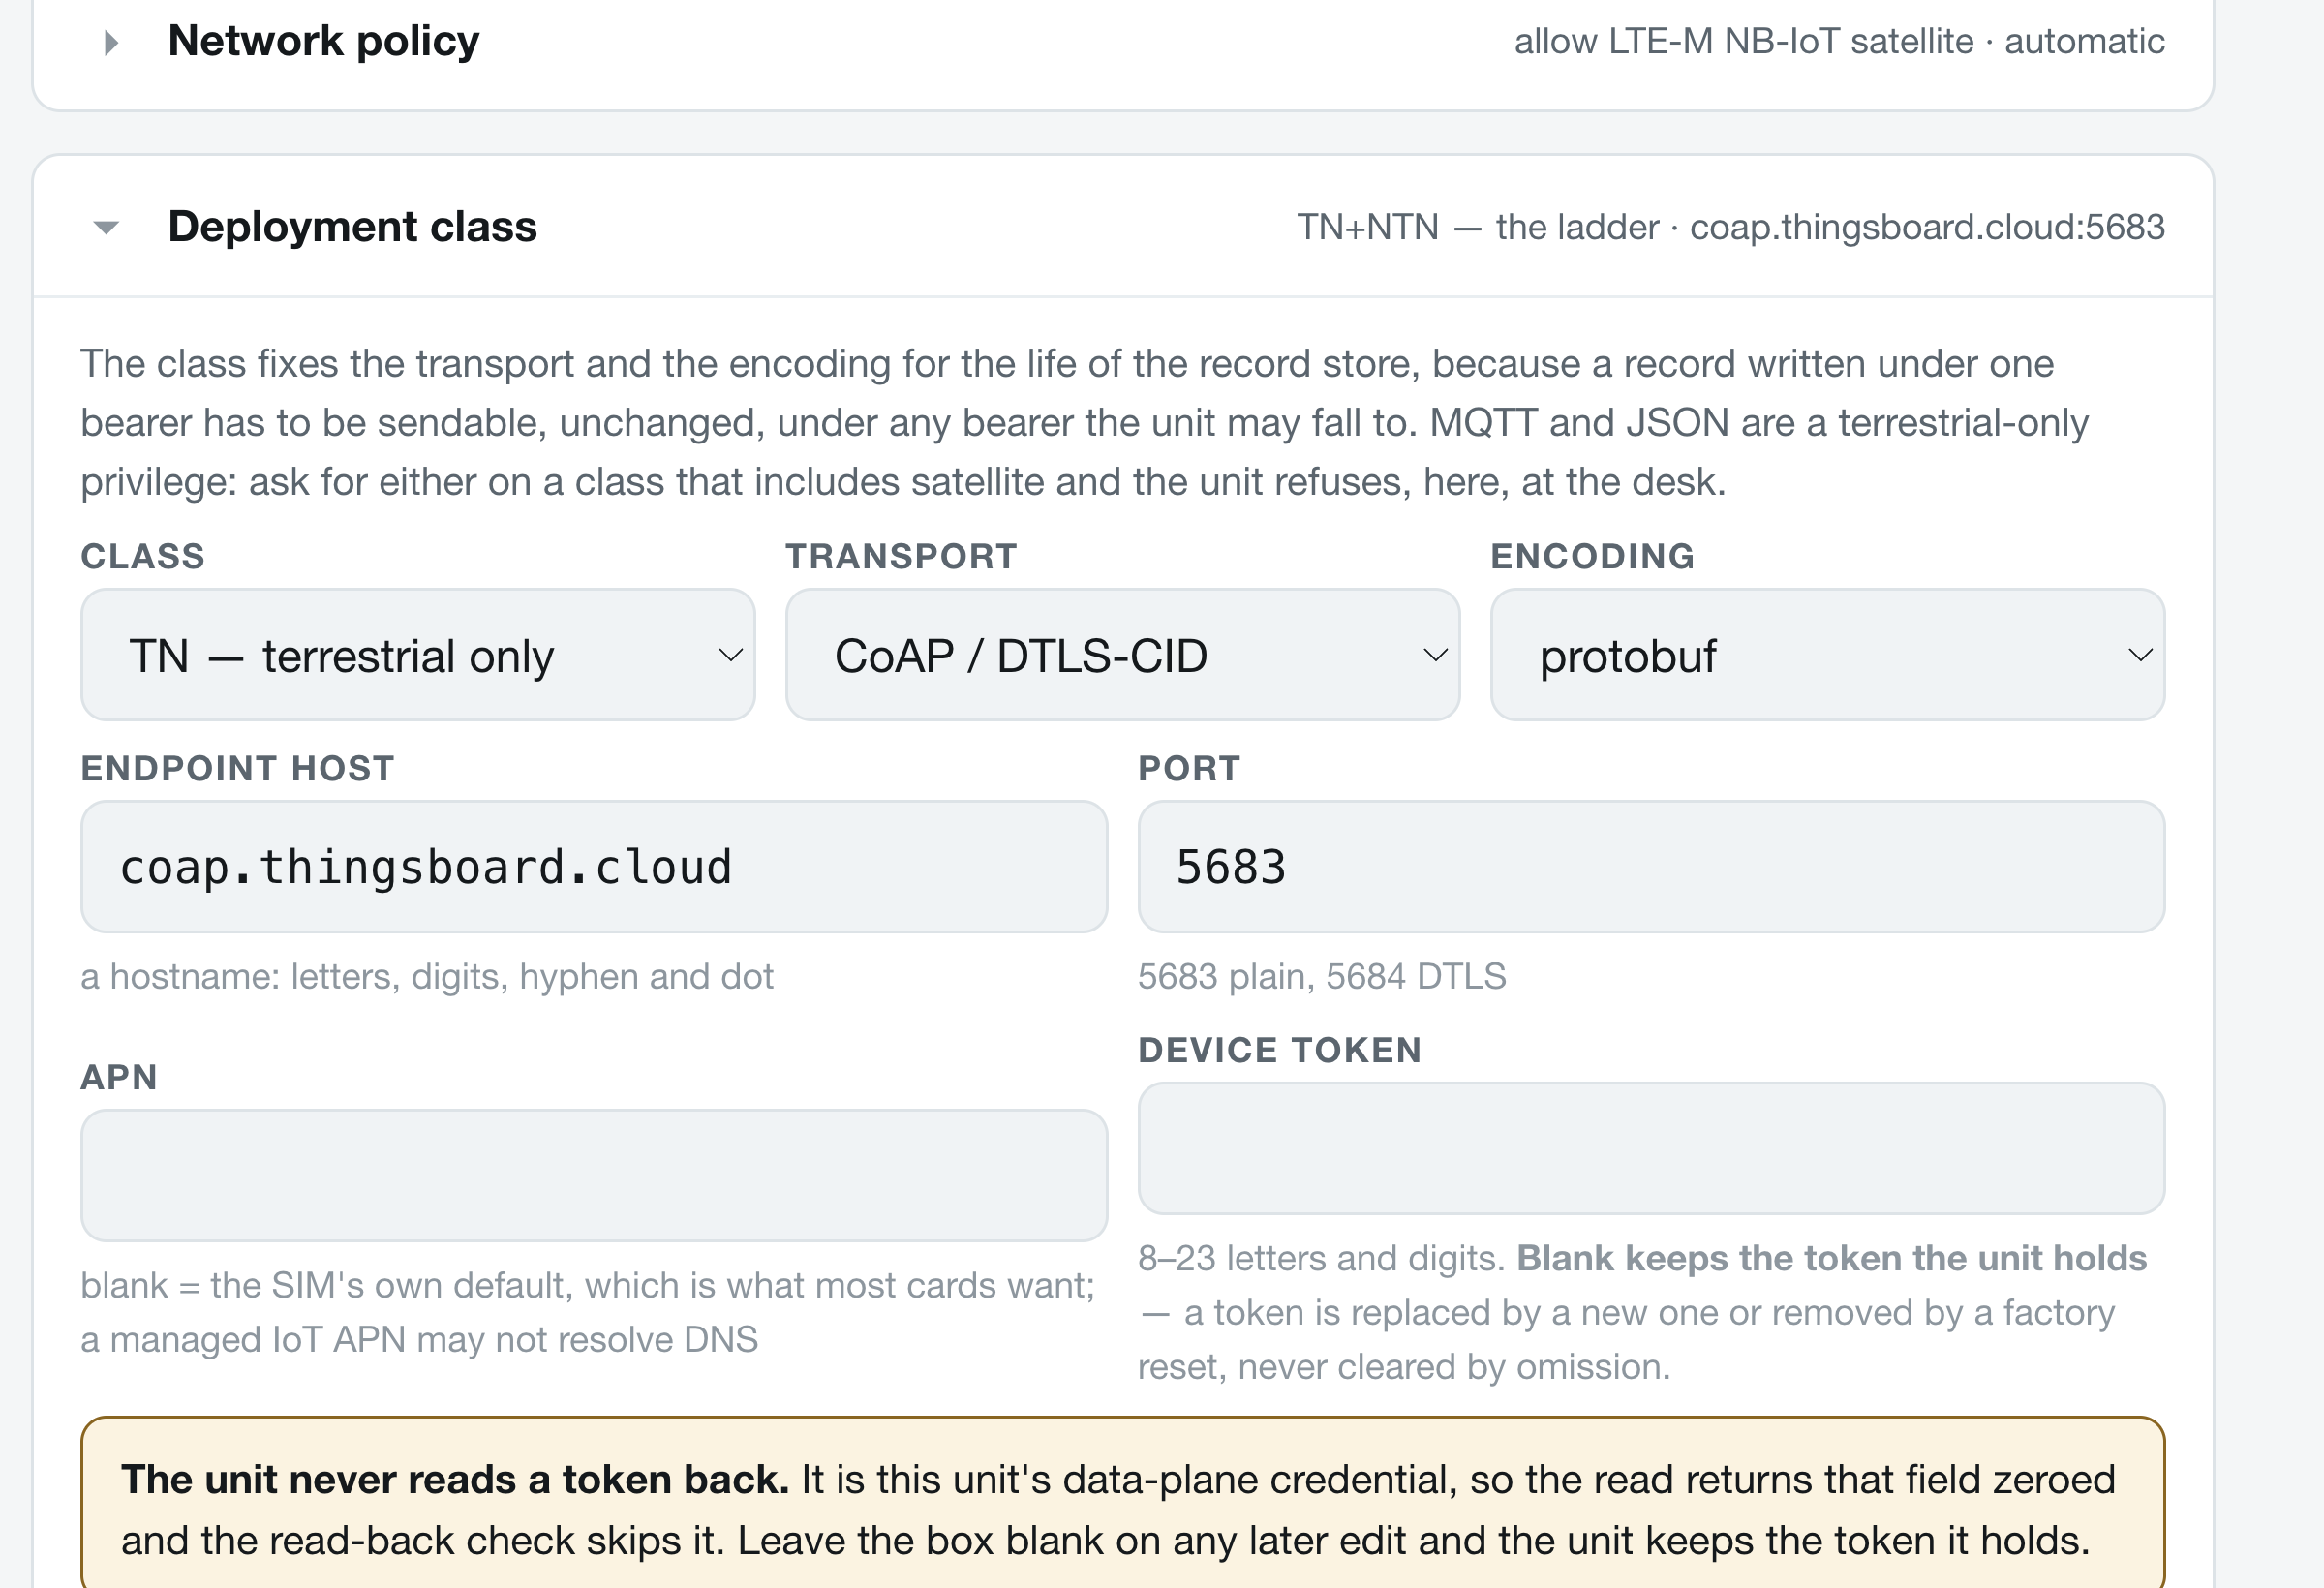Open the Transport dropdown
Viewport: 2324px width, 1588px height.
click(x=1122, y=655)
